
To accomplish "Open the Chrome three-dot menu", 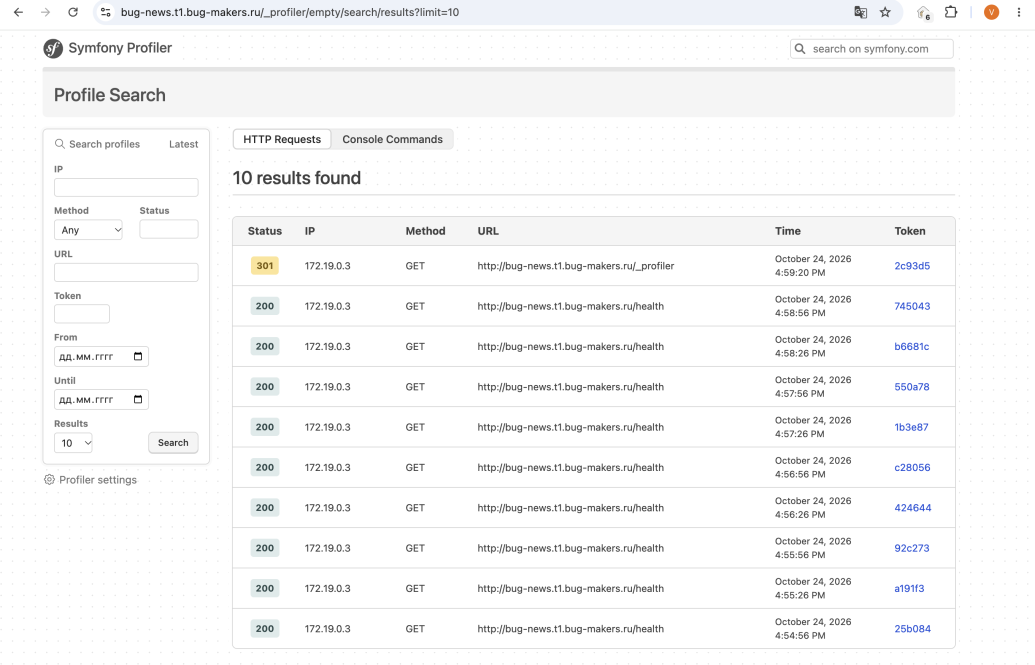I will pyautogui.click(x=1018, y=12).
